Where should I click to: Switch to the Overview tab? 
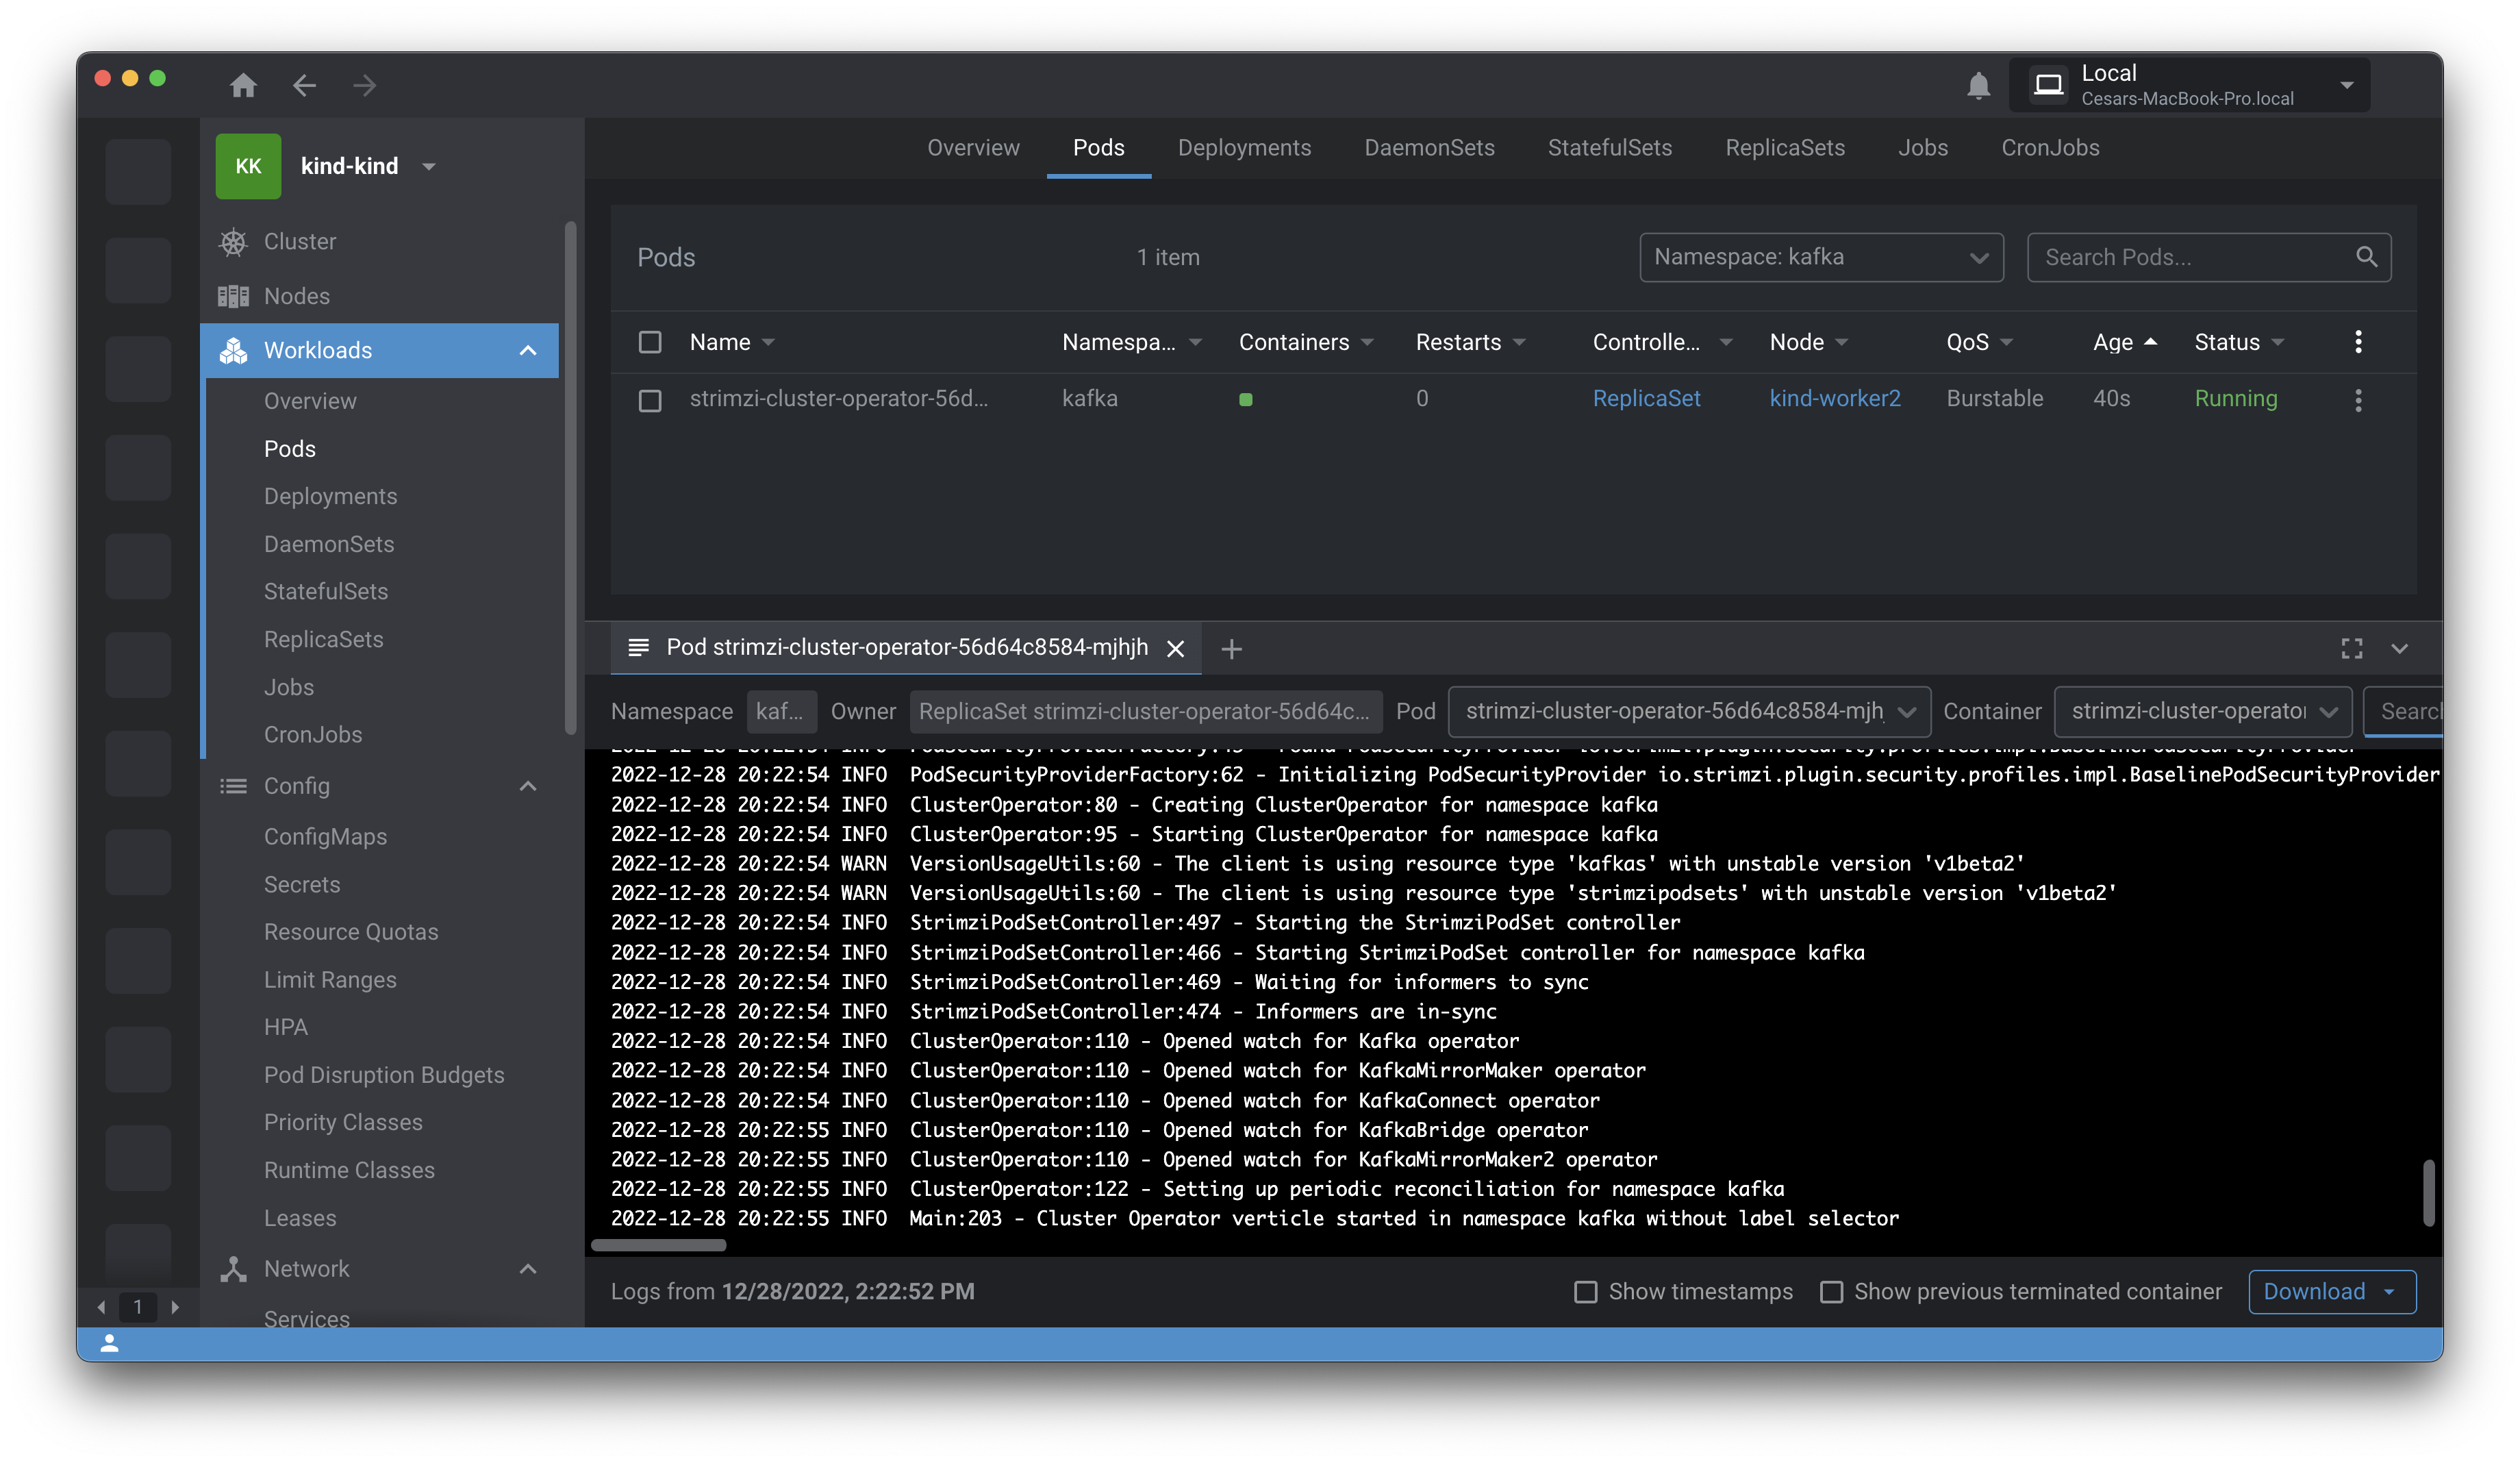tap(973, 147)
